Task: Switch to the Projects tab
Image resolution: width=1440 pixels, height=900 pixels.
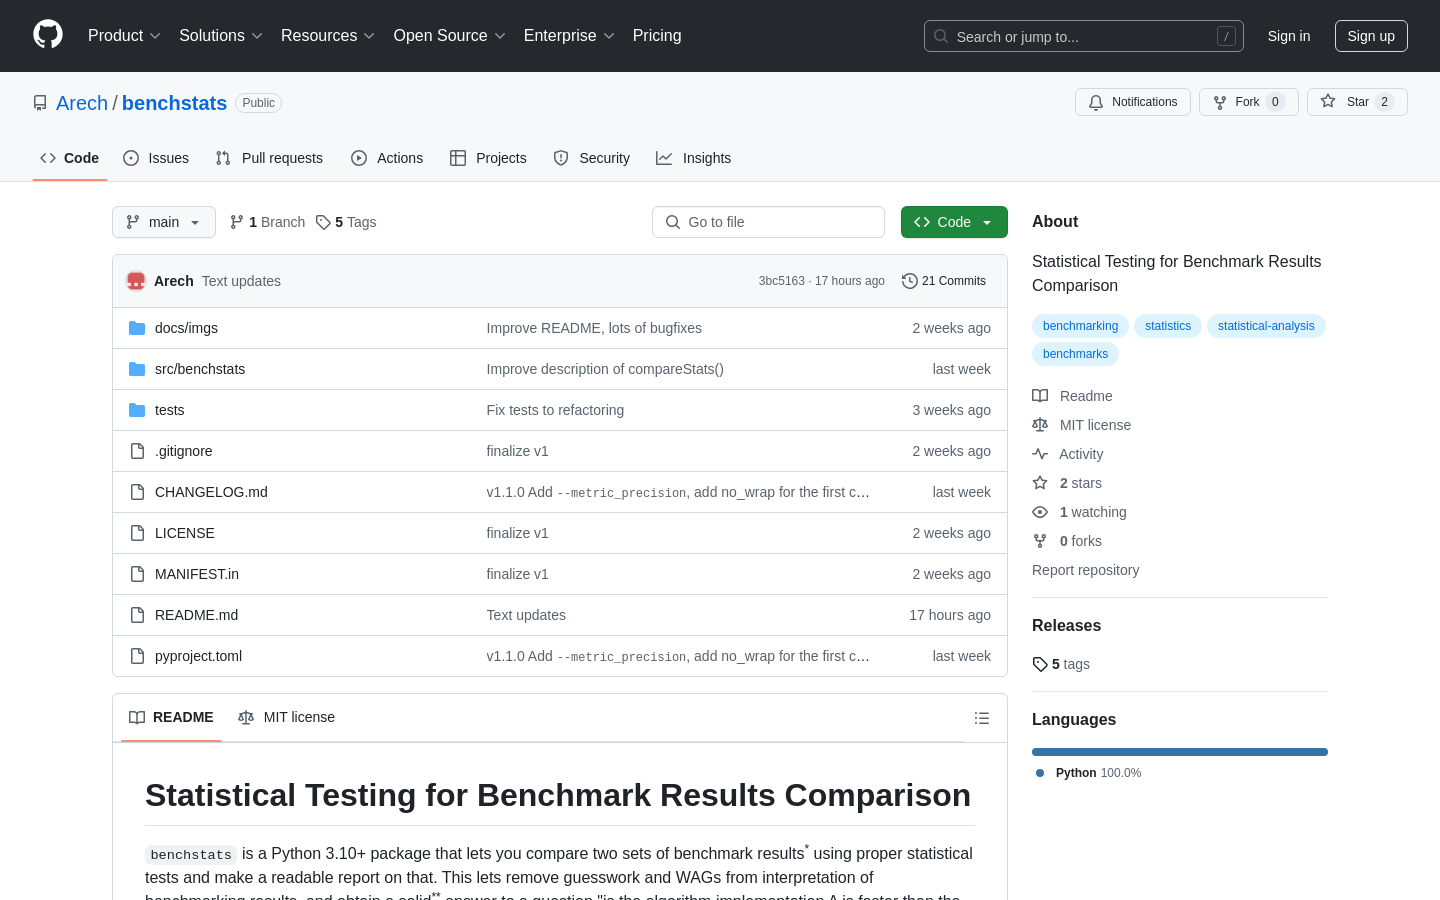Action: click(488, 158)
